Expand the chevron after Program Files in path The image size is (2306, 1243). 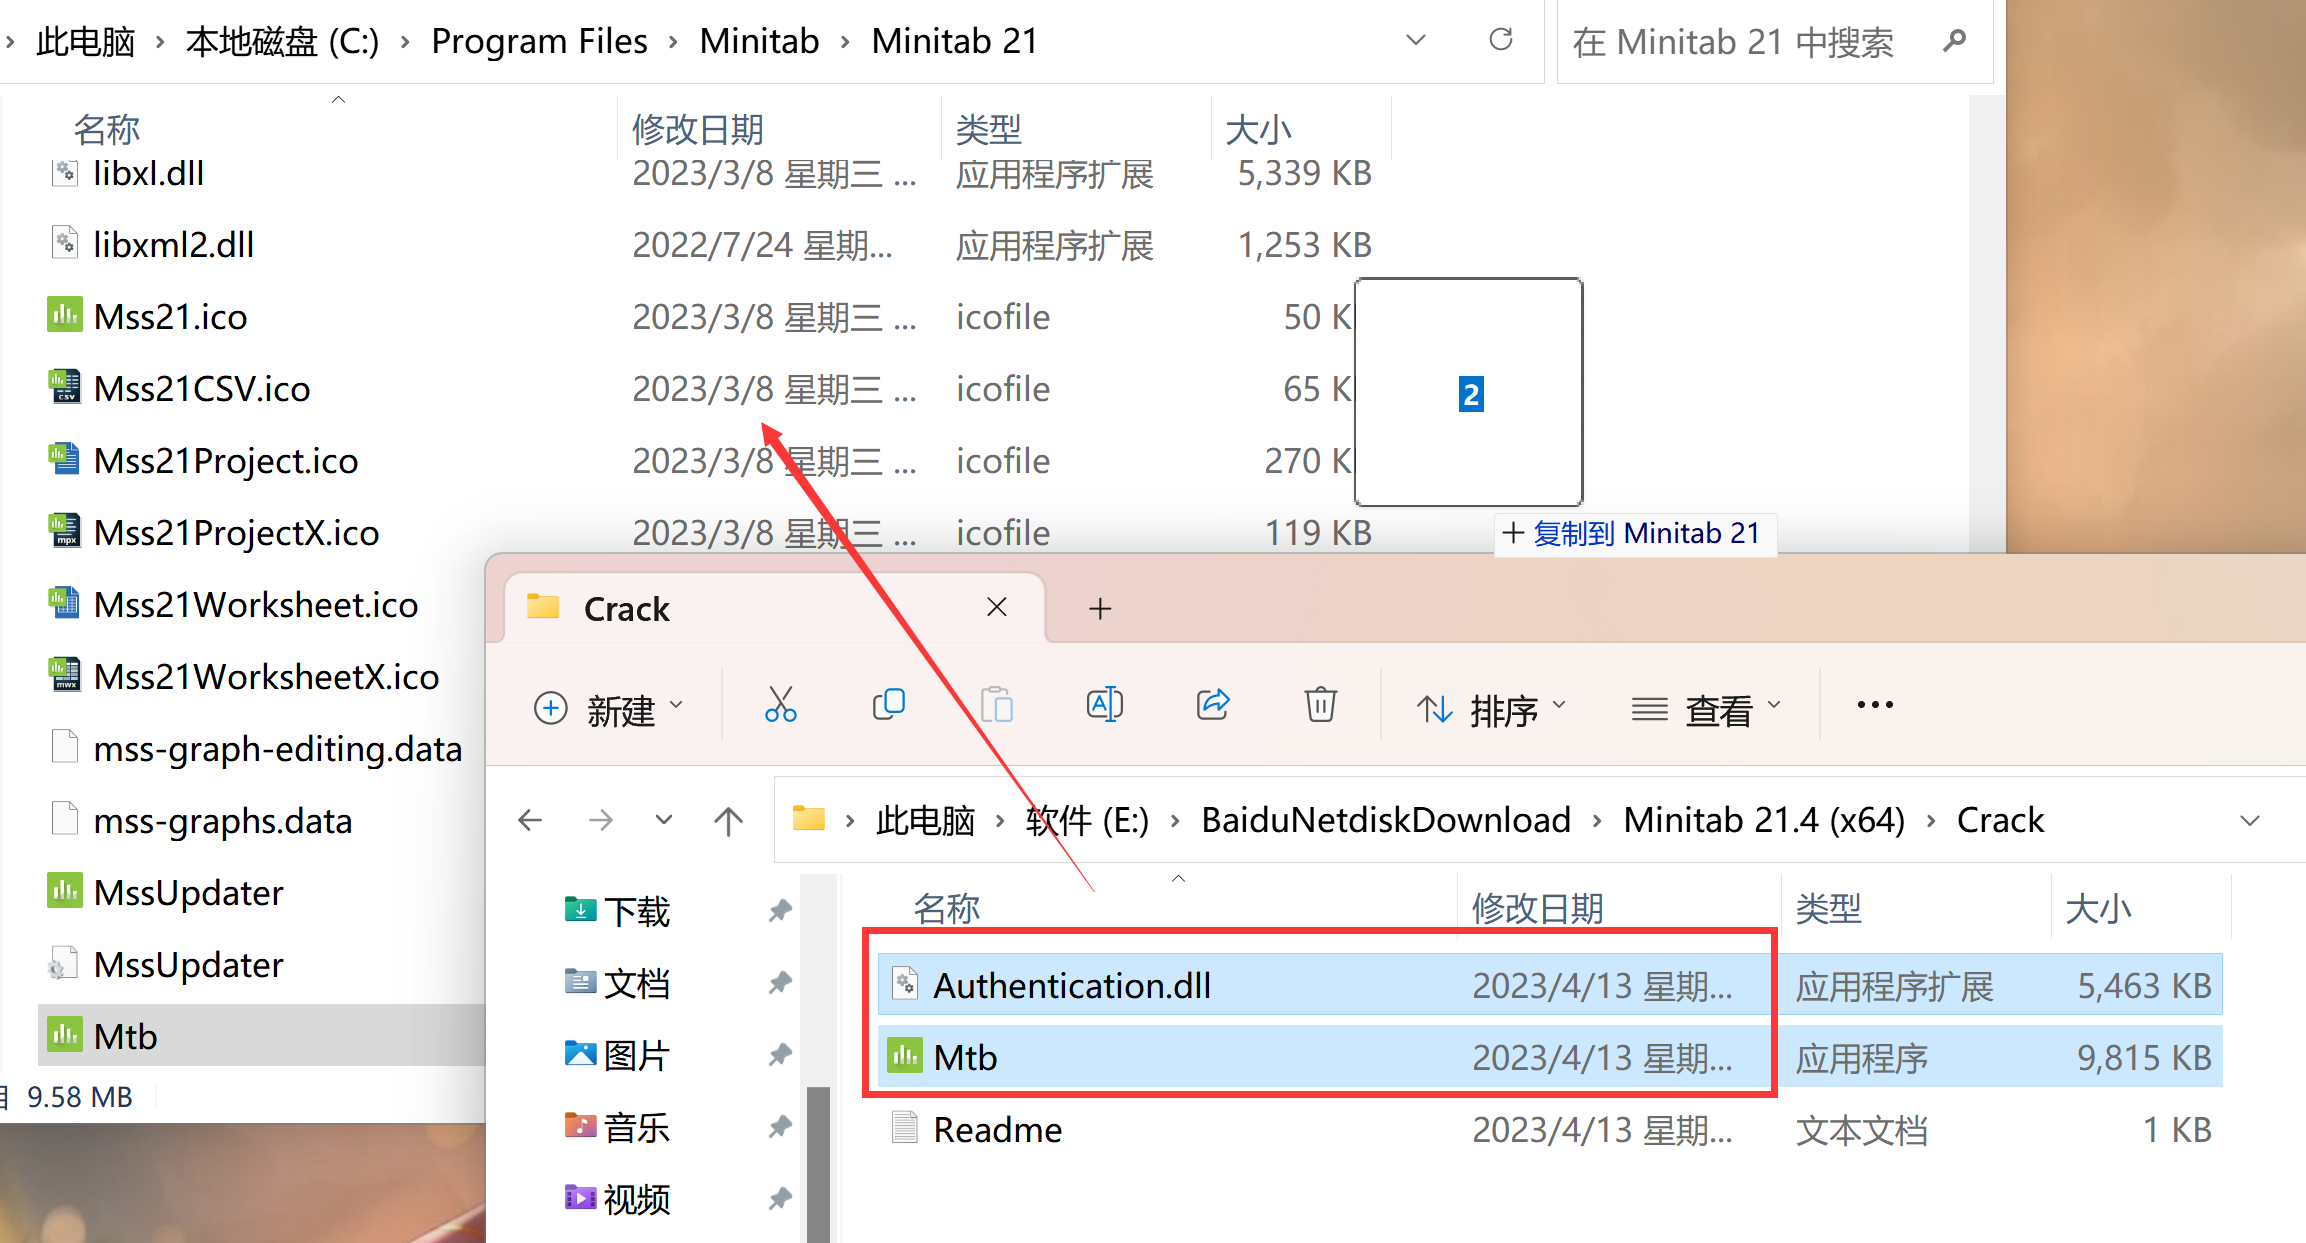point(674,41)
